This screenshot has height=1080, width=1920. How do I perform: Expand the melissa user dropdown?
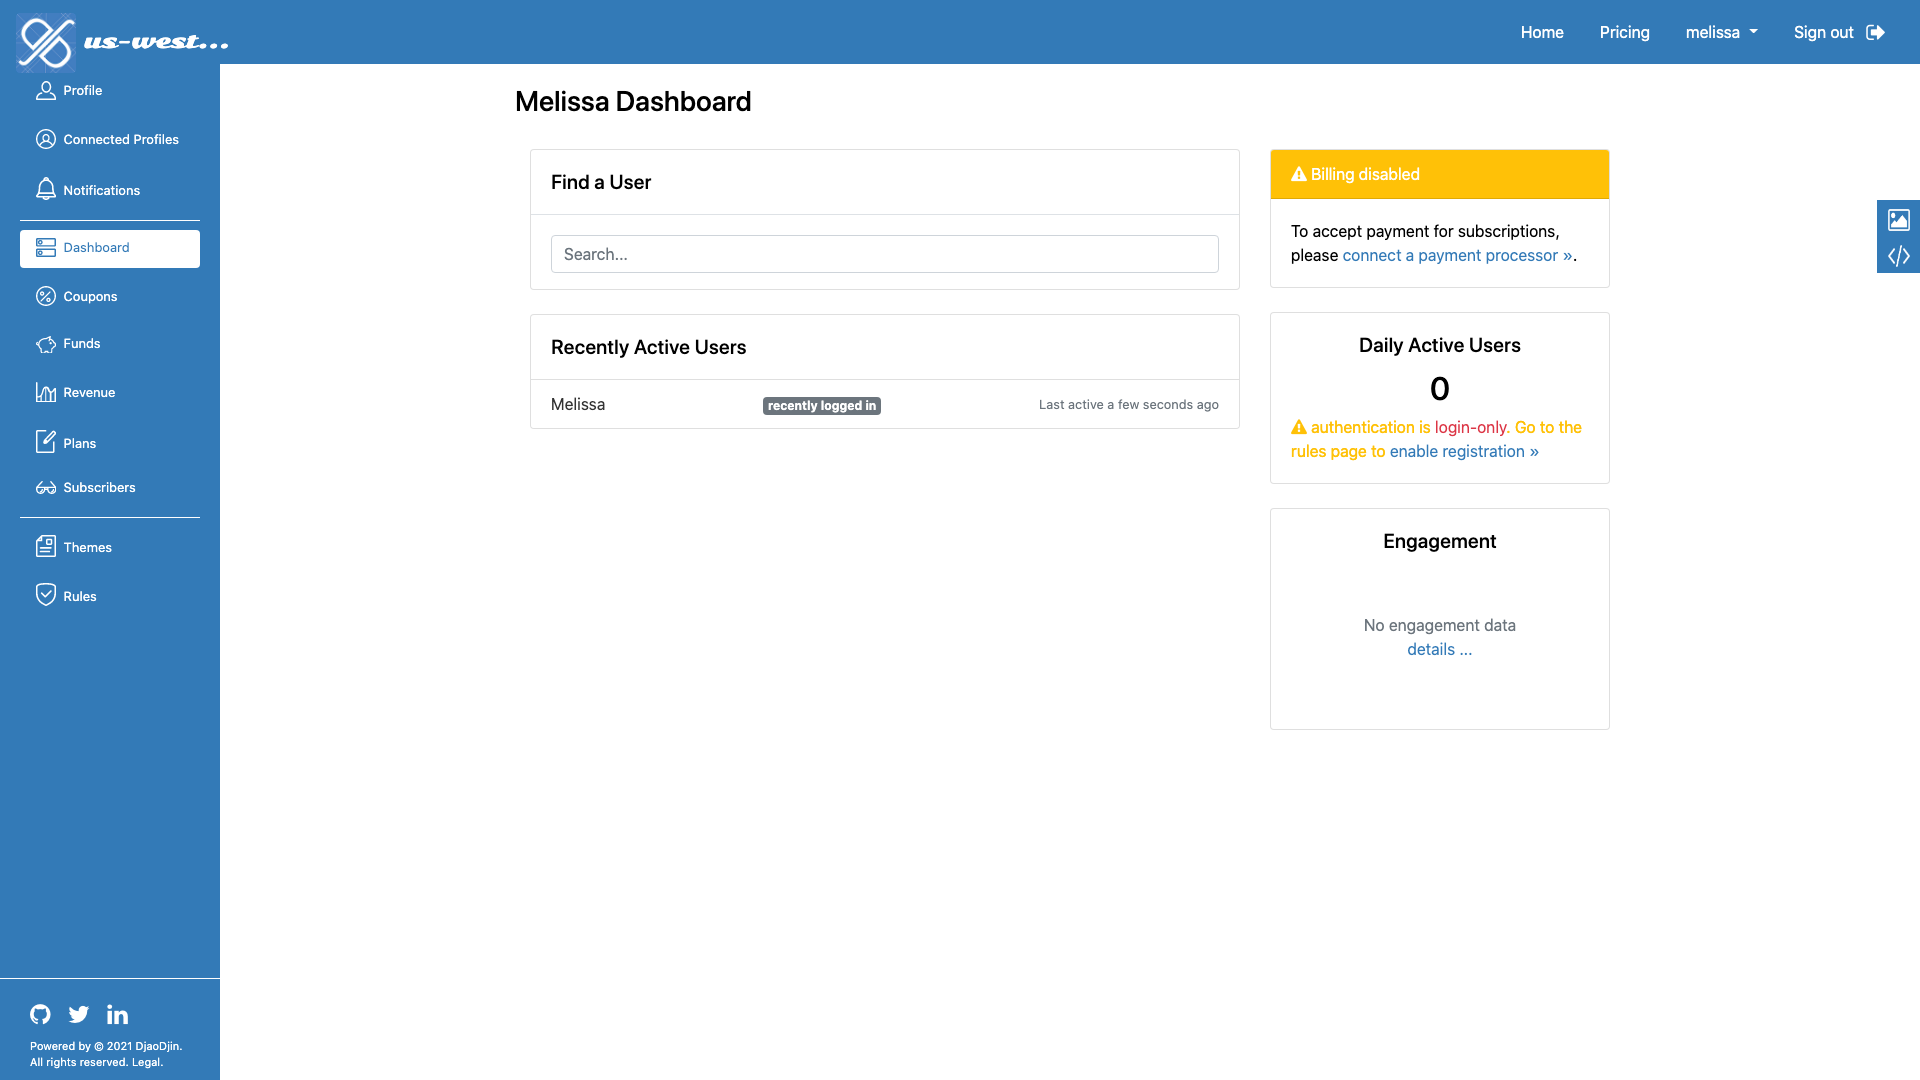[x=1721, y=33]
